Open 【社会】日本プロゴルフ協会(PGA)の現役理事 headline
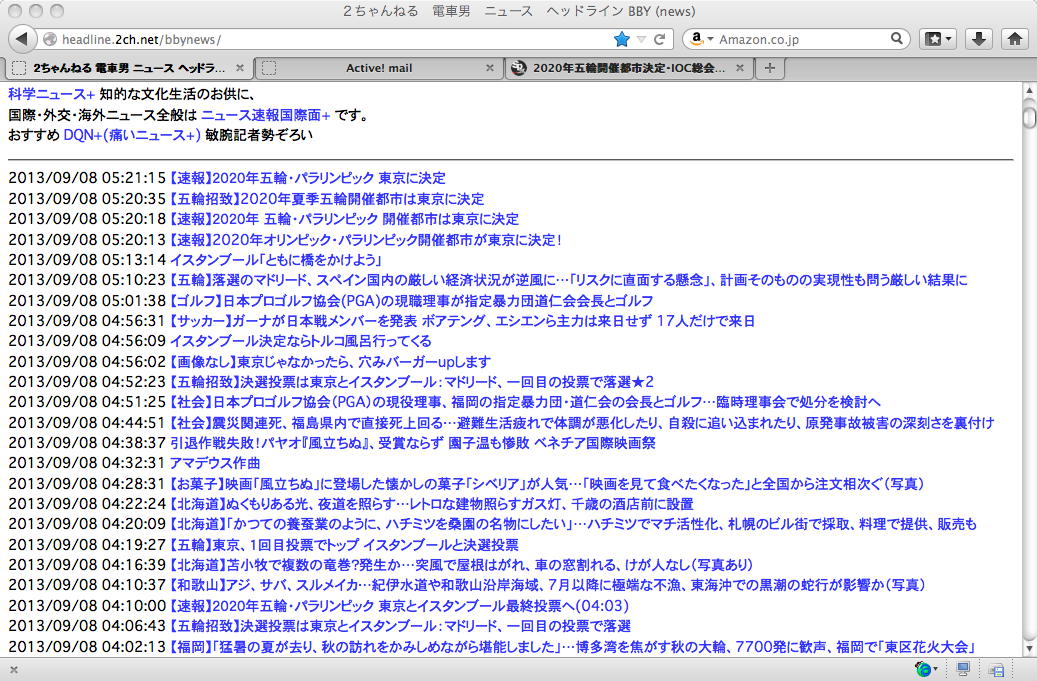Image resolution: width=1037 pixels, height=681 pixels. pyautogui.click(x=525, y=402)
